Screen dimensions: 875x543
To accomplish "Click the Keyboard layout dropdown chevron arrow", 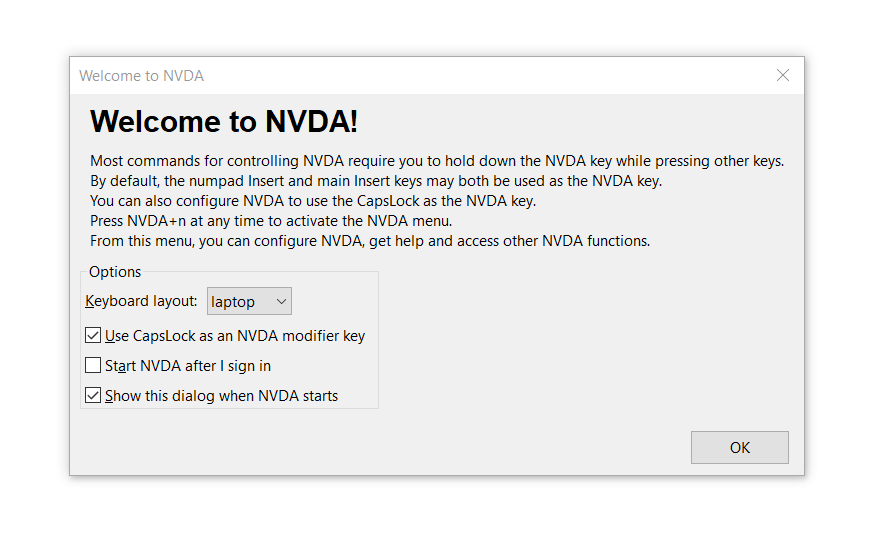I will pyautogui.click(x=281, y=301).
